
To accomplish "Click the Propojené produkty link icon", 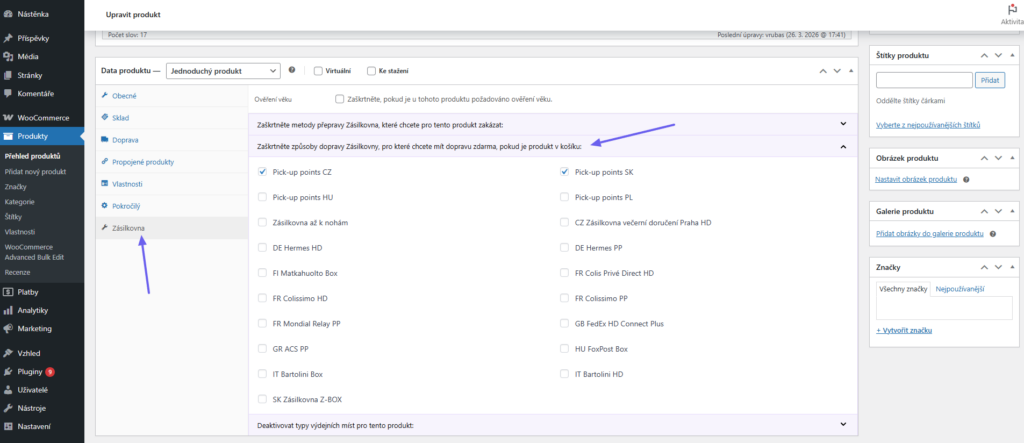I will (x=104, y=161).
